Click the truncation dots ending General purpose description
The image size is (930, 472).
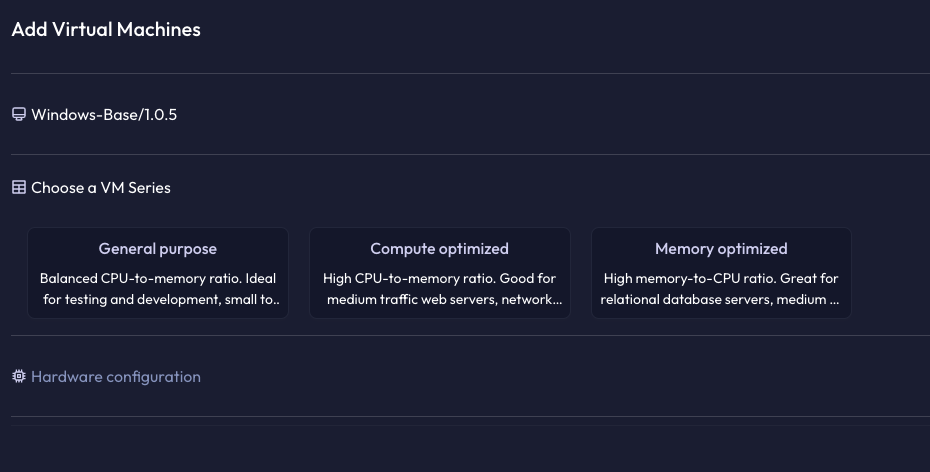(x=276, y=302)
